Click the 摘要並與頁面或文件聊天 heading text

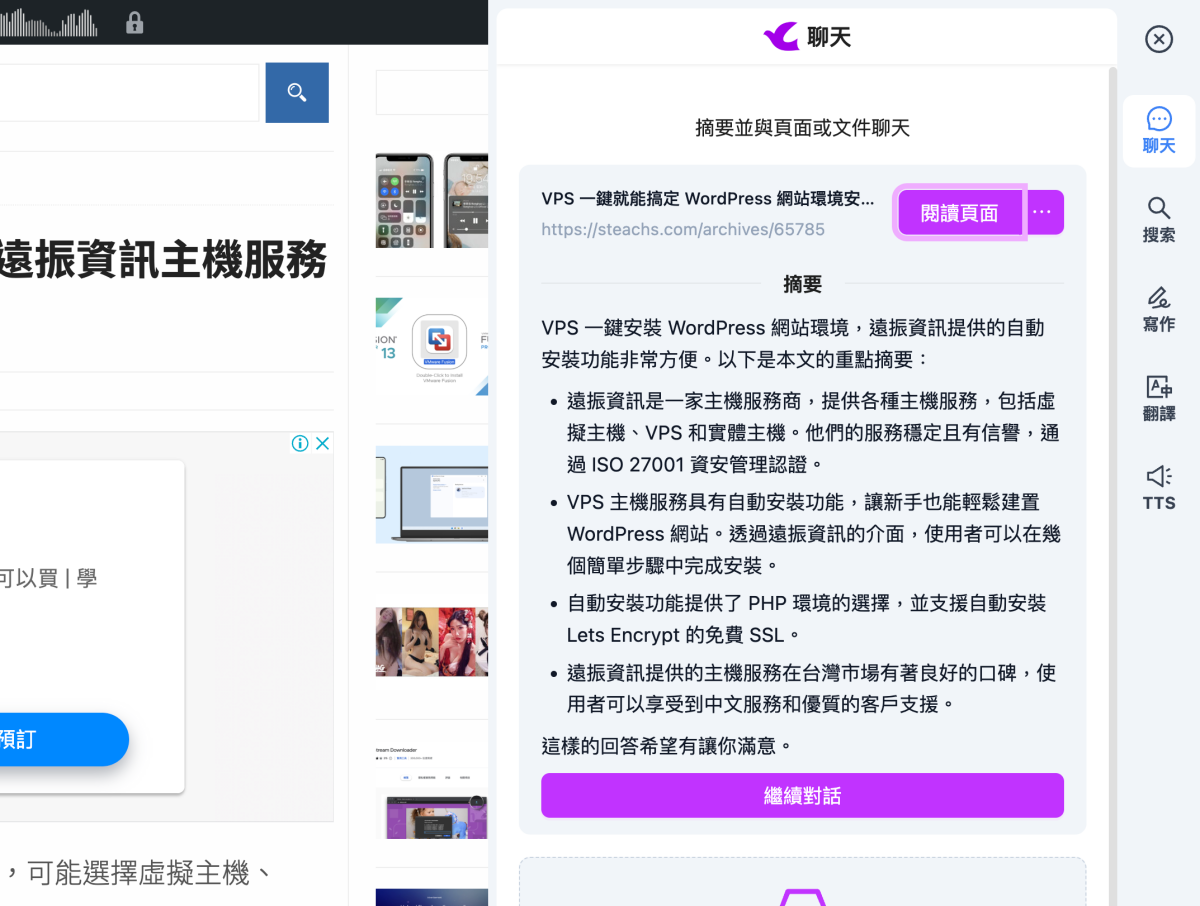click(802, 127)
